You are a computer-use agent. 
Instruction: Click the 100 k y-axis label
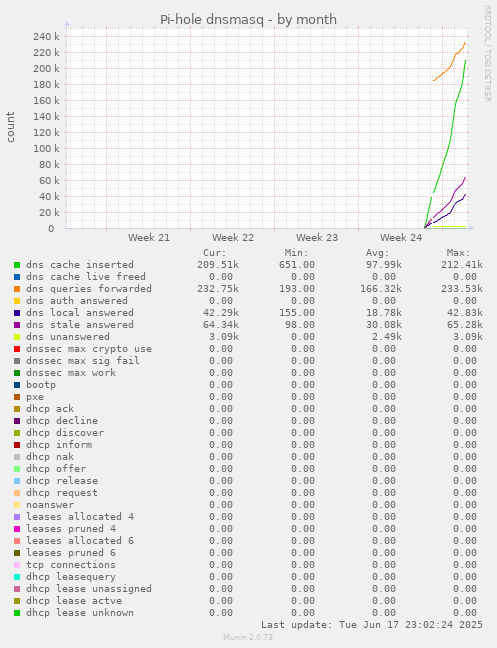coord(46,149)
